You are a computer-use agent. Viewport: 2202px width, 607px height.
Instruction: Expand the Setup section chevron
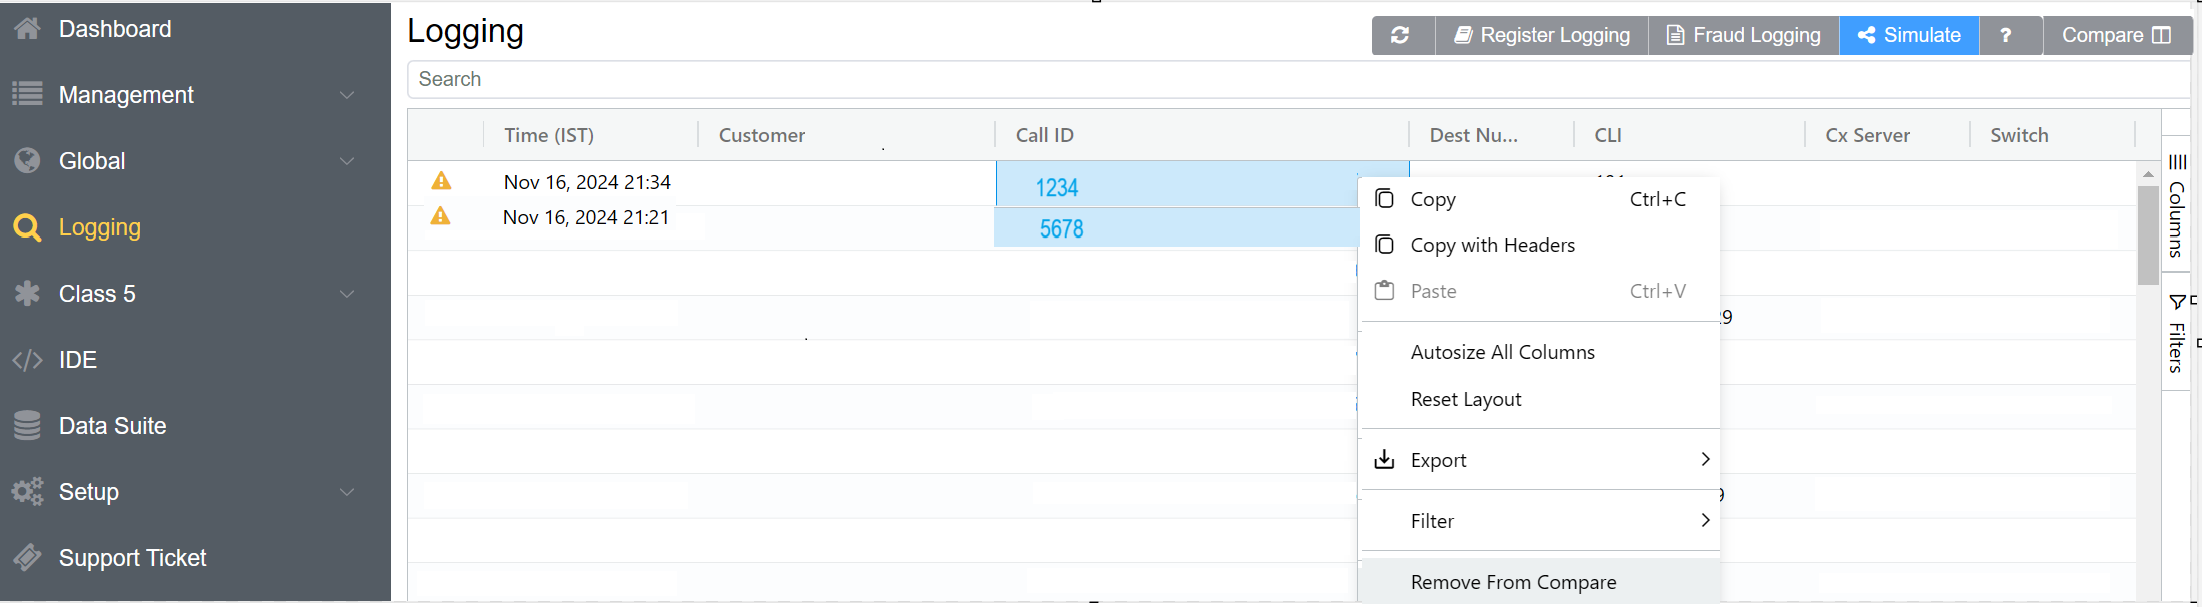point(347,492)
